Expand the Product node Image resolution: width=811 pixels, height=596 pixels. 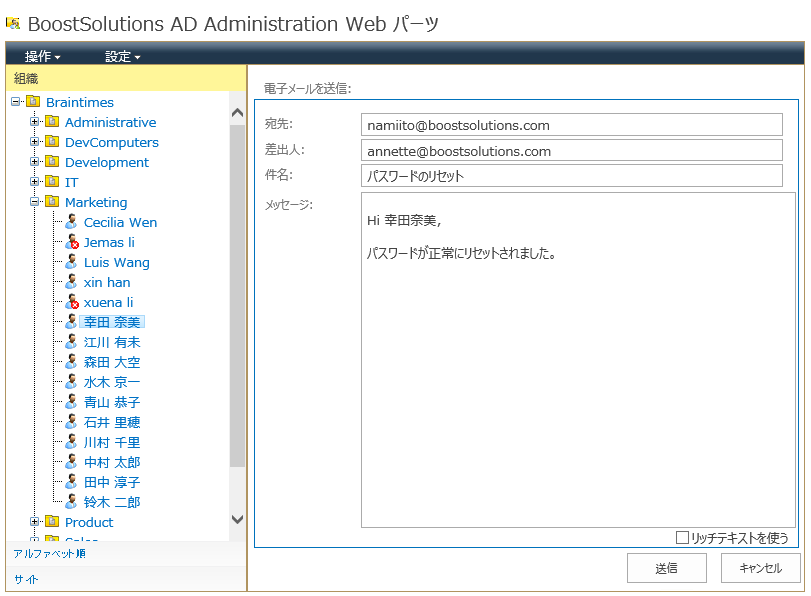point(34,522)
